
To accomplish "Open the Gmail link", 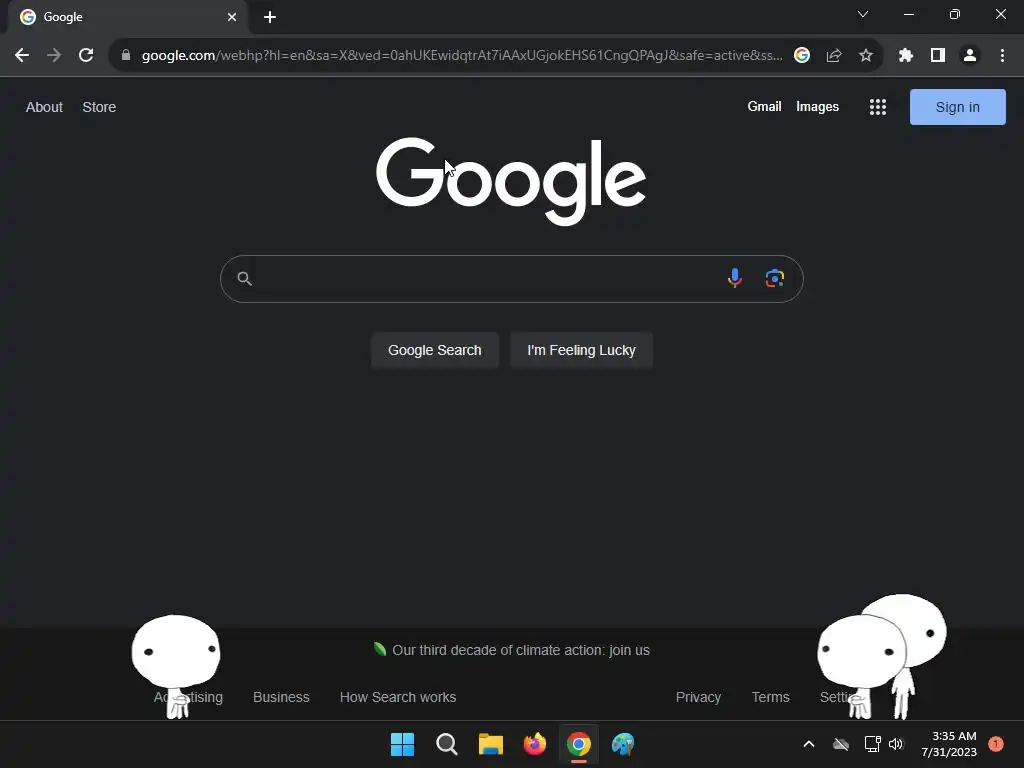I will [x=764, y=106].
